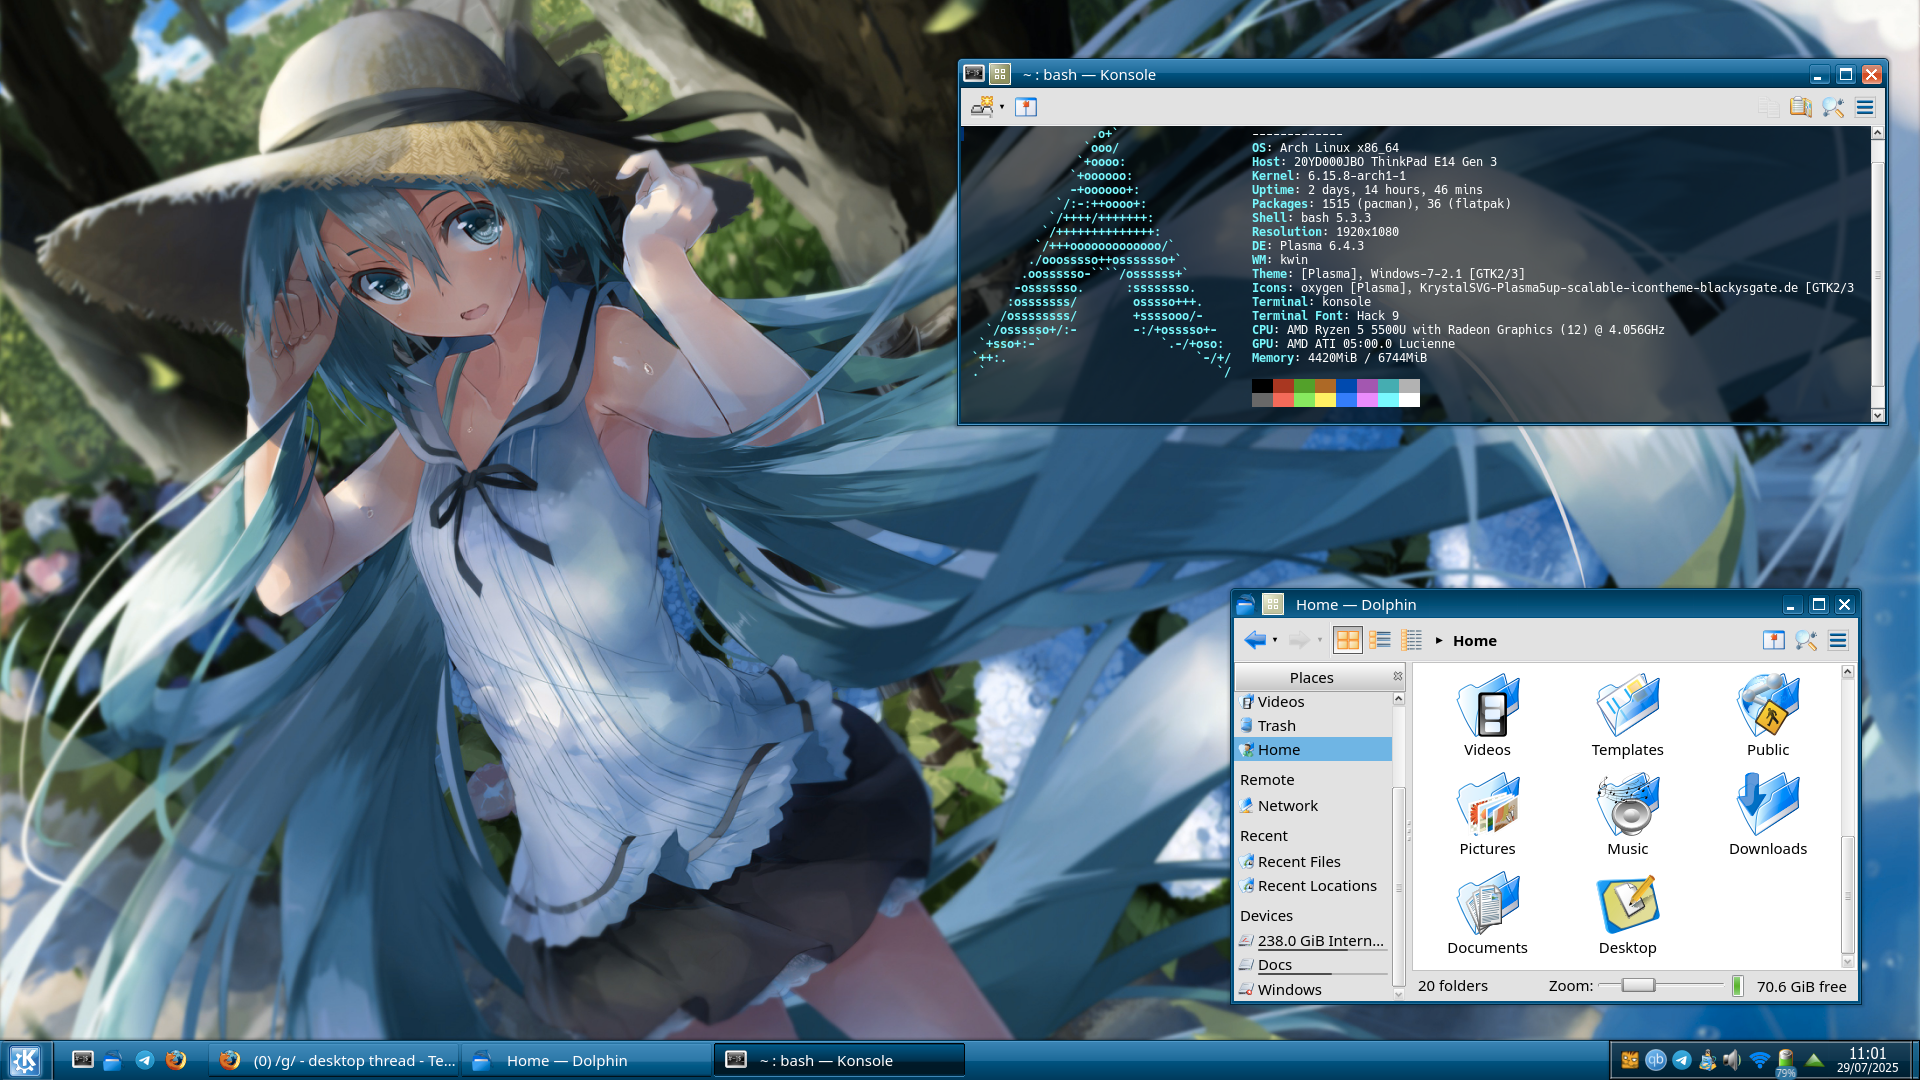The width and height of the screenshot is (1920, 1080).
Task: Switch to bash — Konsole taskbar entry
Action: point(840,1060)
